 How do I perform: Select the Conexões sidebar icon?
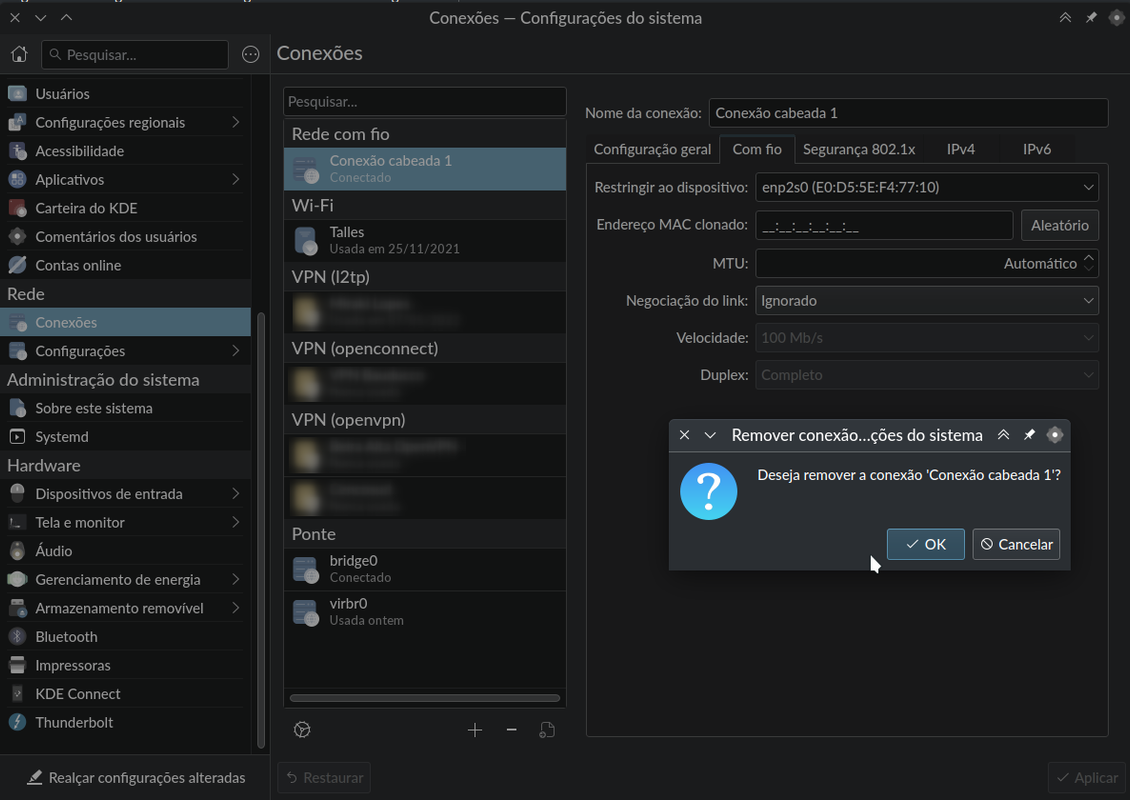point(17,322)
